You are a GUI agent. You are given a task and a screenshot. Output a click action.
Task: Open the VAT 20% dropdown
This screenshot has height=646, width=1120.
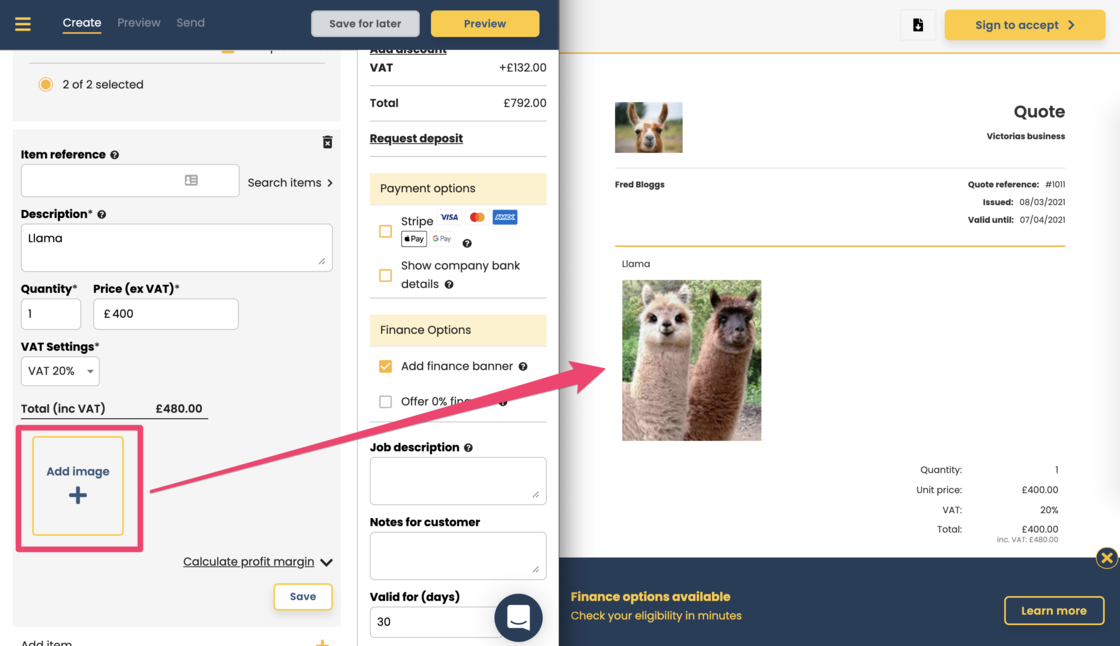pyautogui.click(x=60, y=371)
